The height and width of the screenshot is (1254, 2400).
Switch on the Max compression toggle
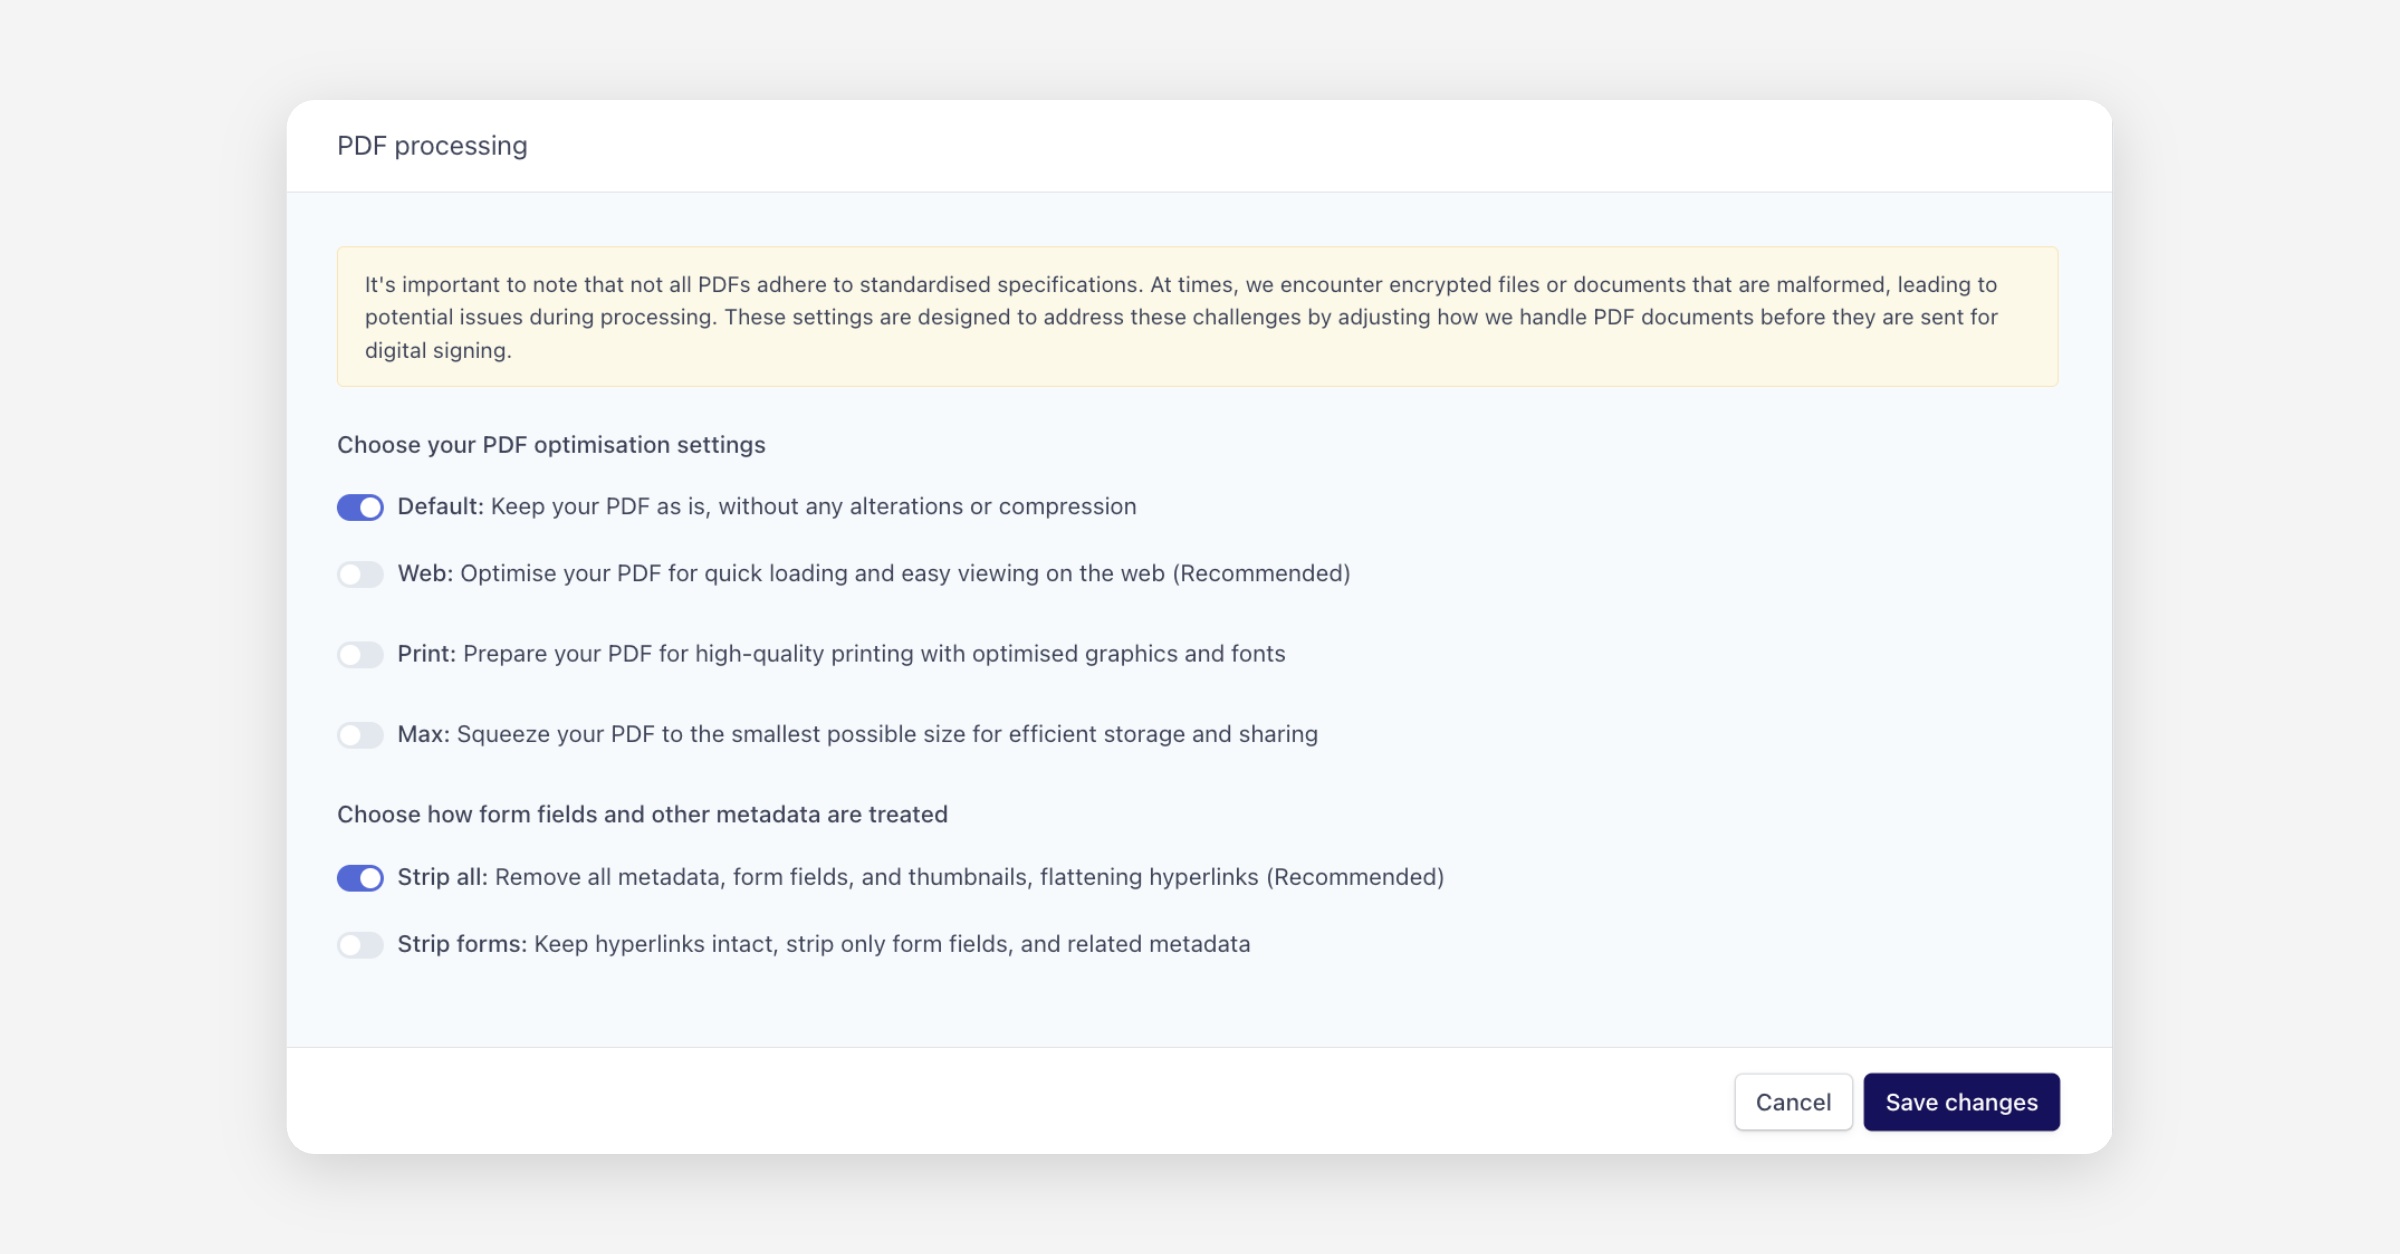[360, 735]
